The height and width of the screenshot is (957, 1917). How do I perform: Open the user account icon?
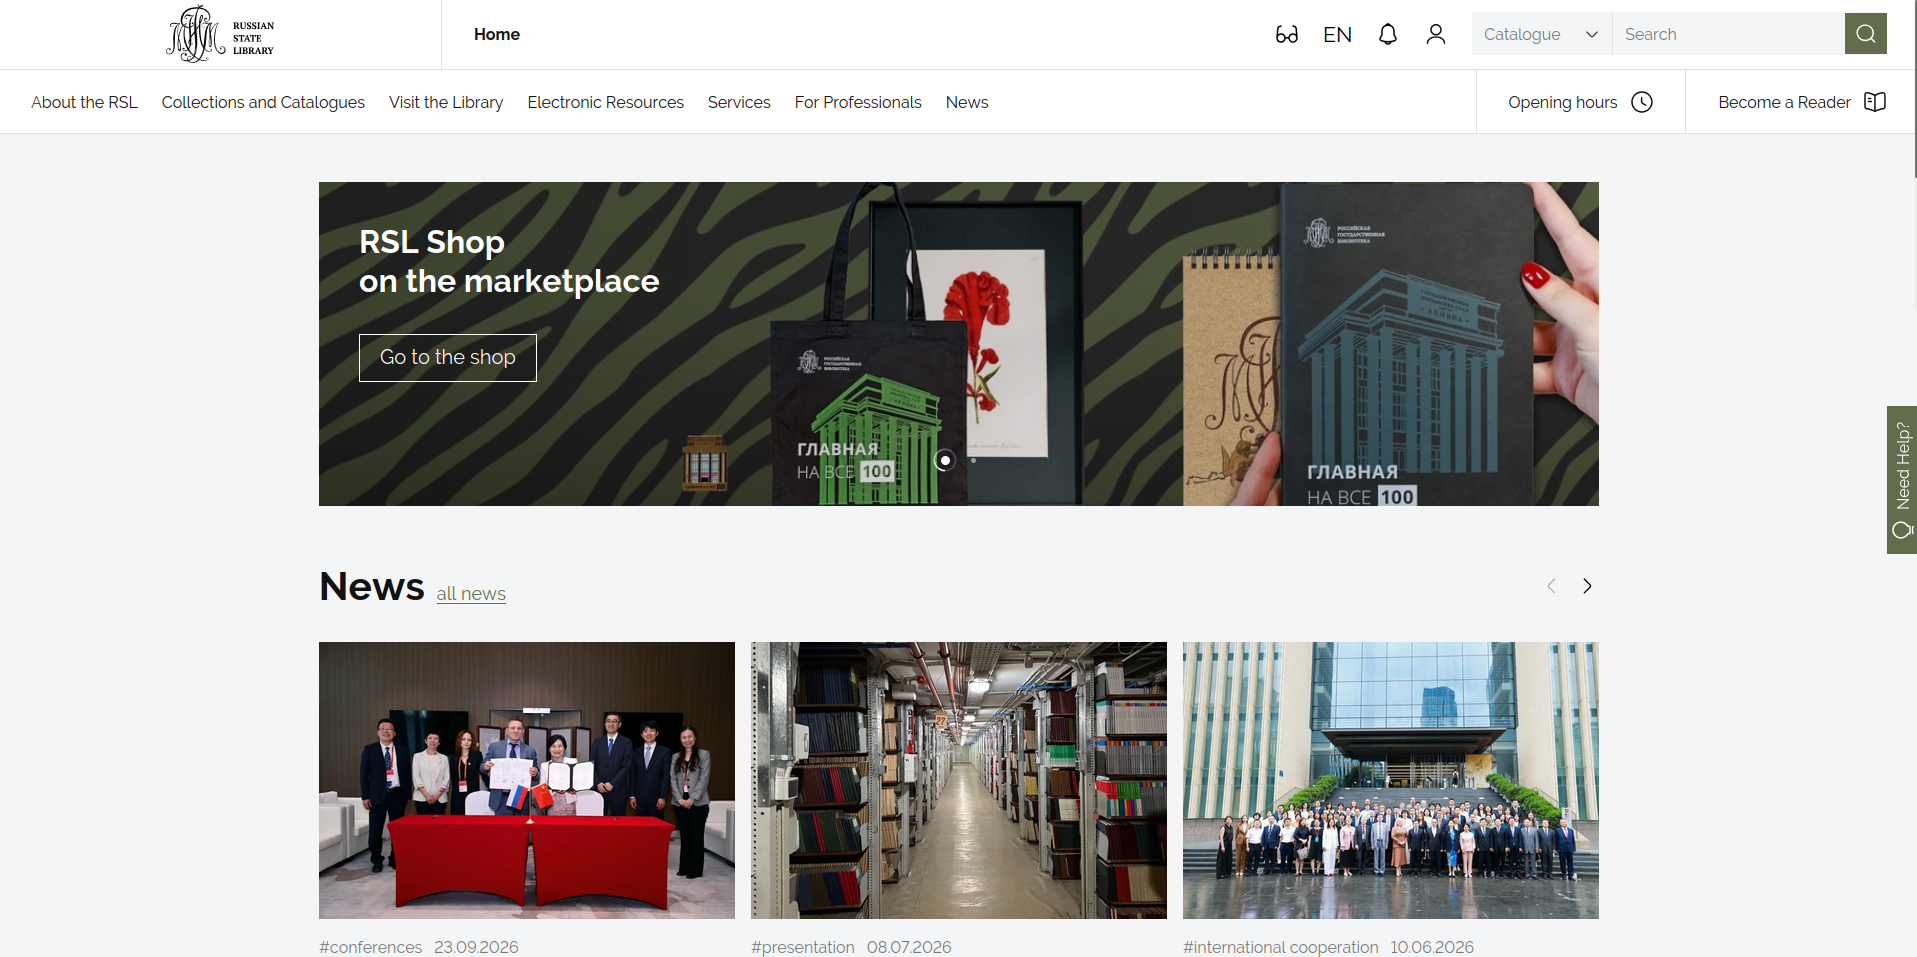pyautogui.click(x=1436, y=35)
